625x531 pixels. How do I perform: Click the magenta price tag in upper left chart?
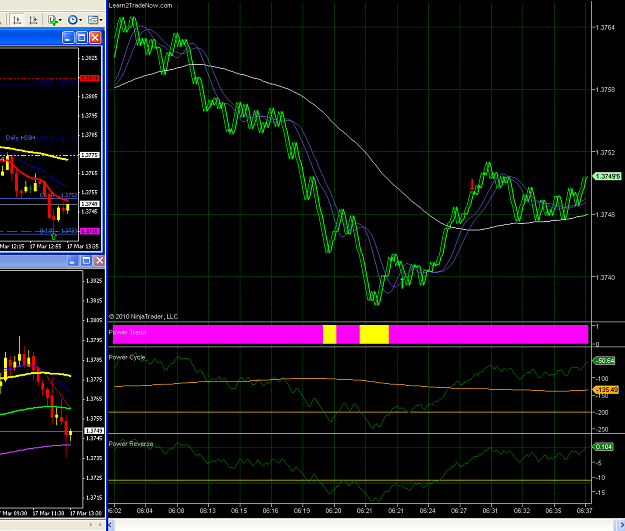(90, 231)
